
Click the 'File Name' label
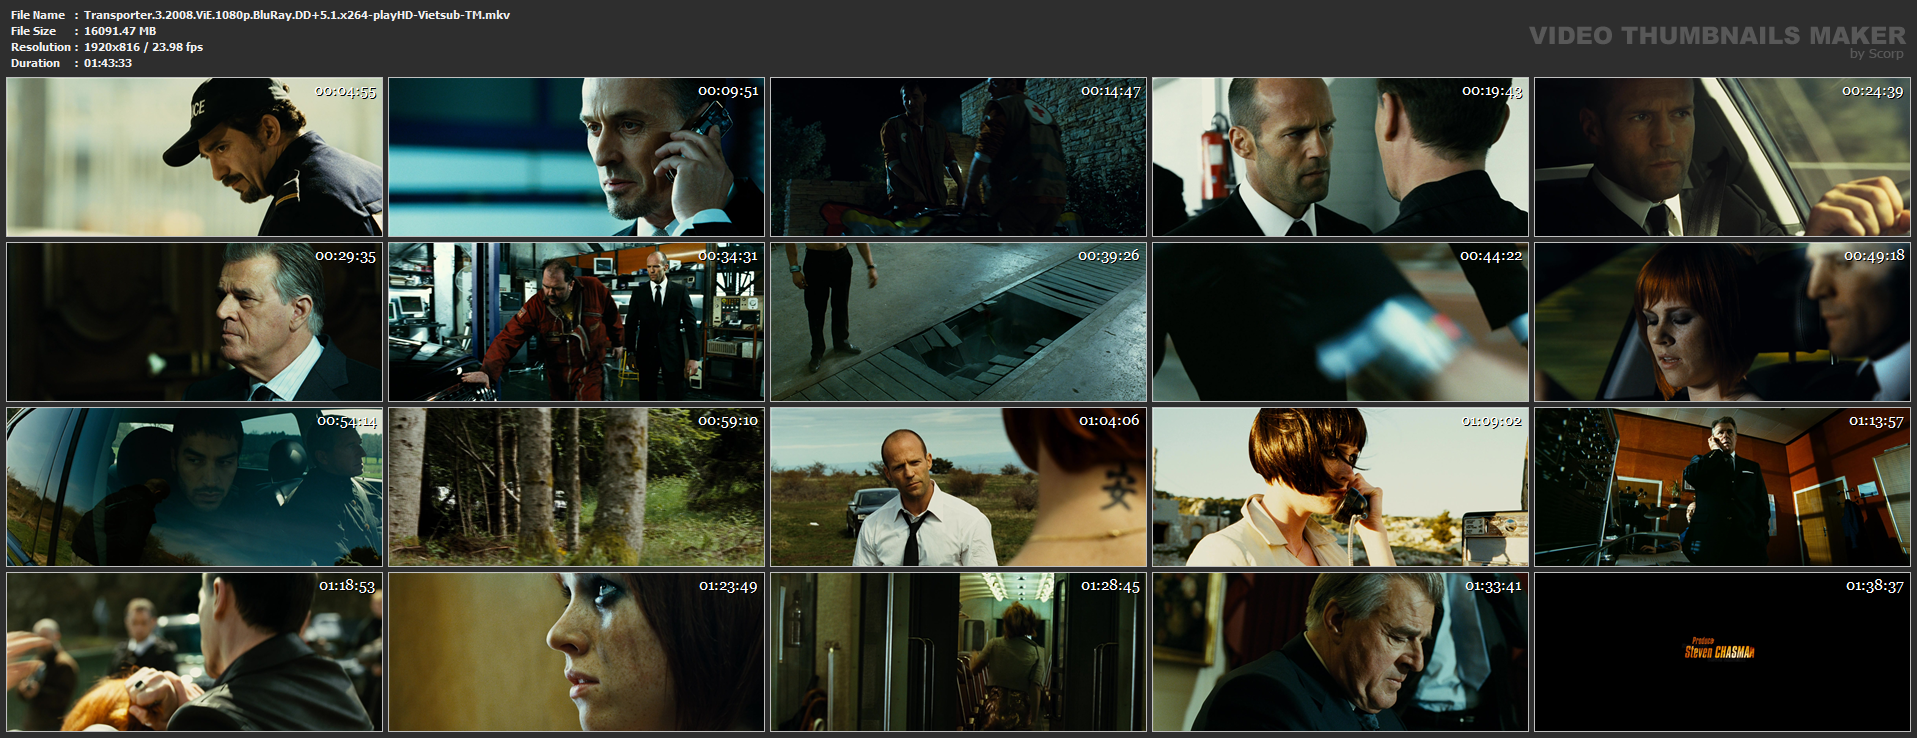38,15
